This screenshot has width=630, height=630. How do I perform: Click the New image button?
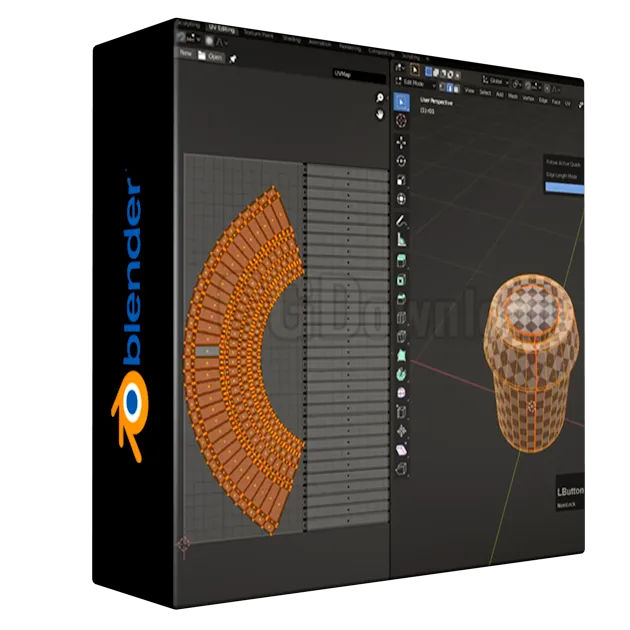tap(186, 53)
